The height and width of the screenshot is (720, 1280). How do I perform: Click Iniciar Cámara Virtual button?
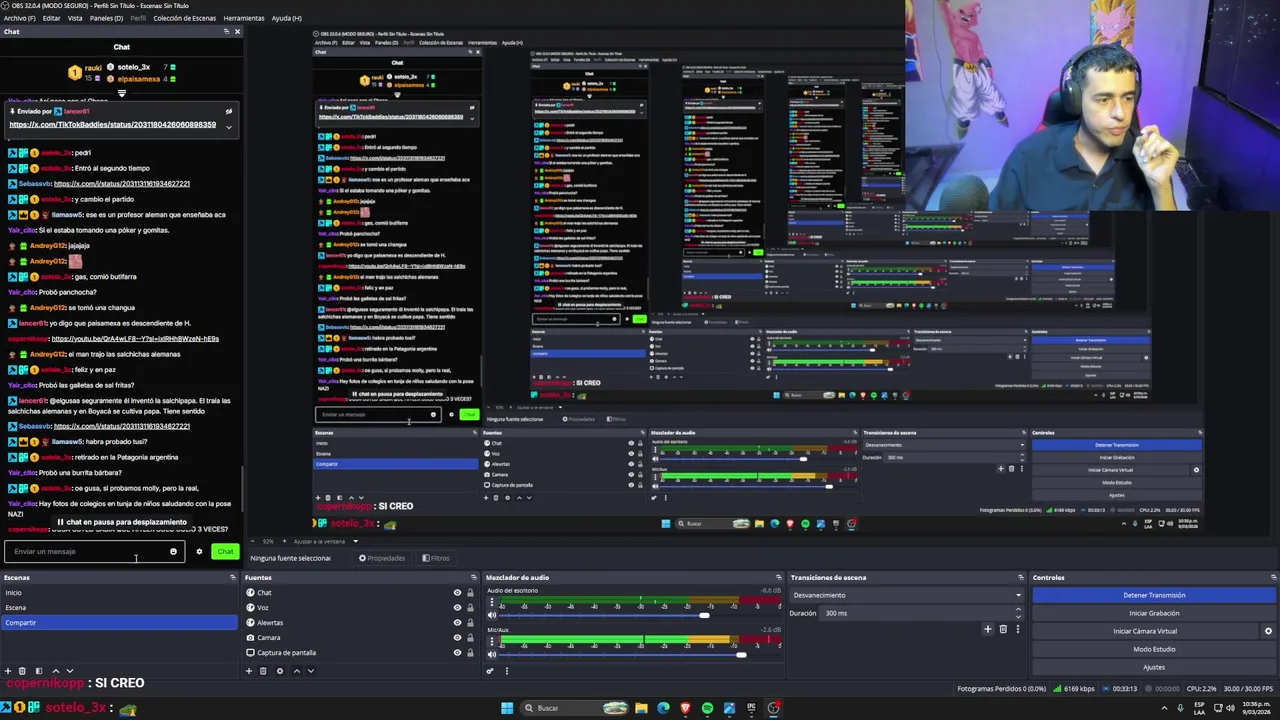(1145, 631)
